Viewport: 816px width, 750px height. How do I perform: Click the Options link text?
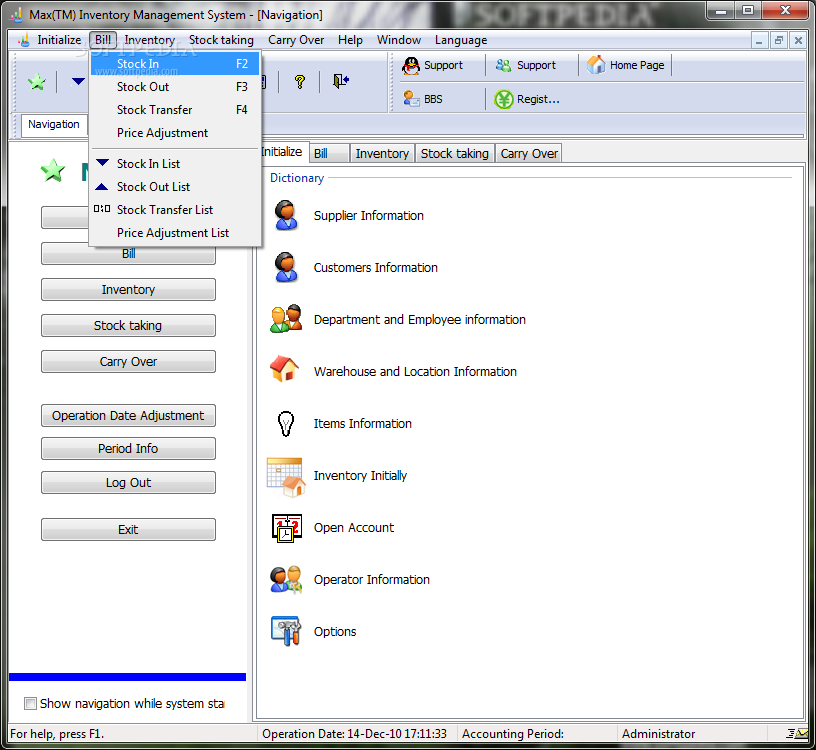(335, 632)
